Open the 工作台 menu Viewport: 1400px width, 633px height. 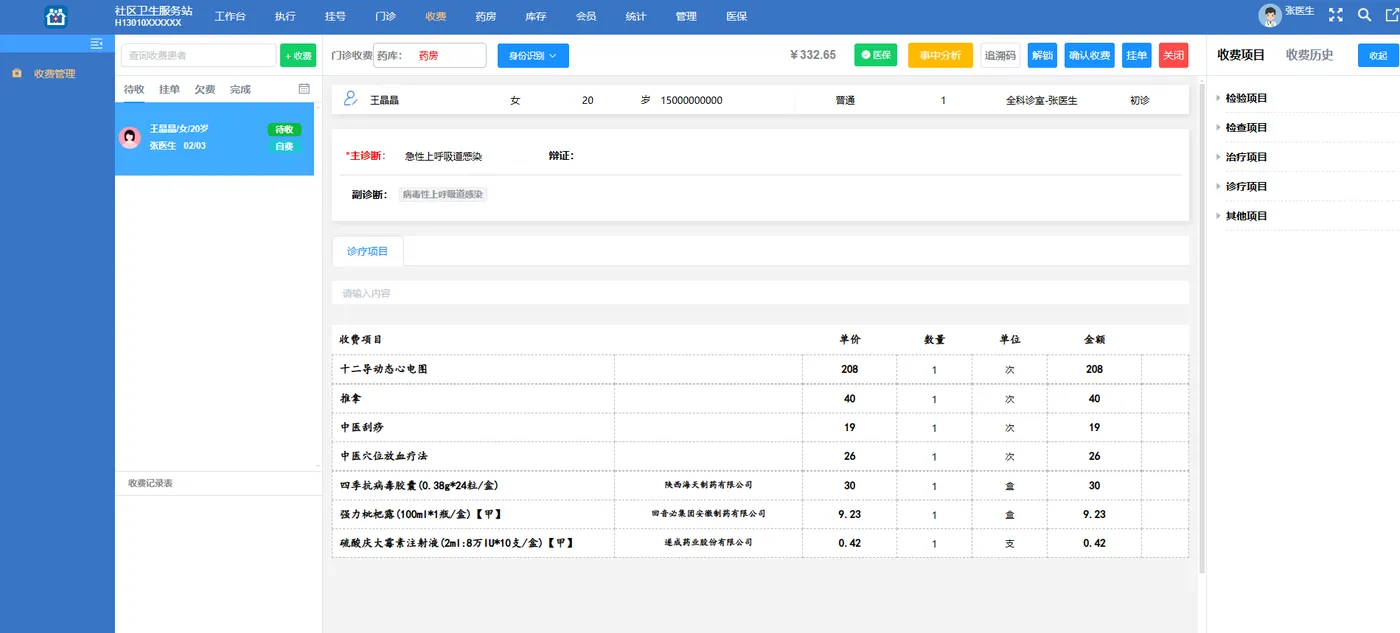(x=230, y=17)
